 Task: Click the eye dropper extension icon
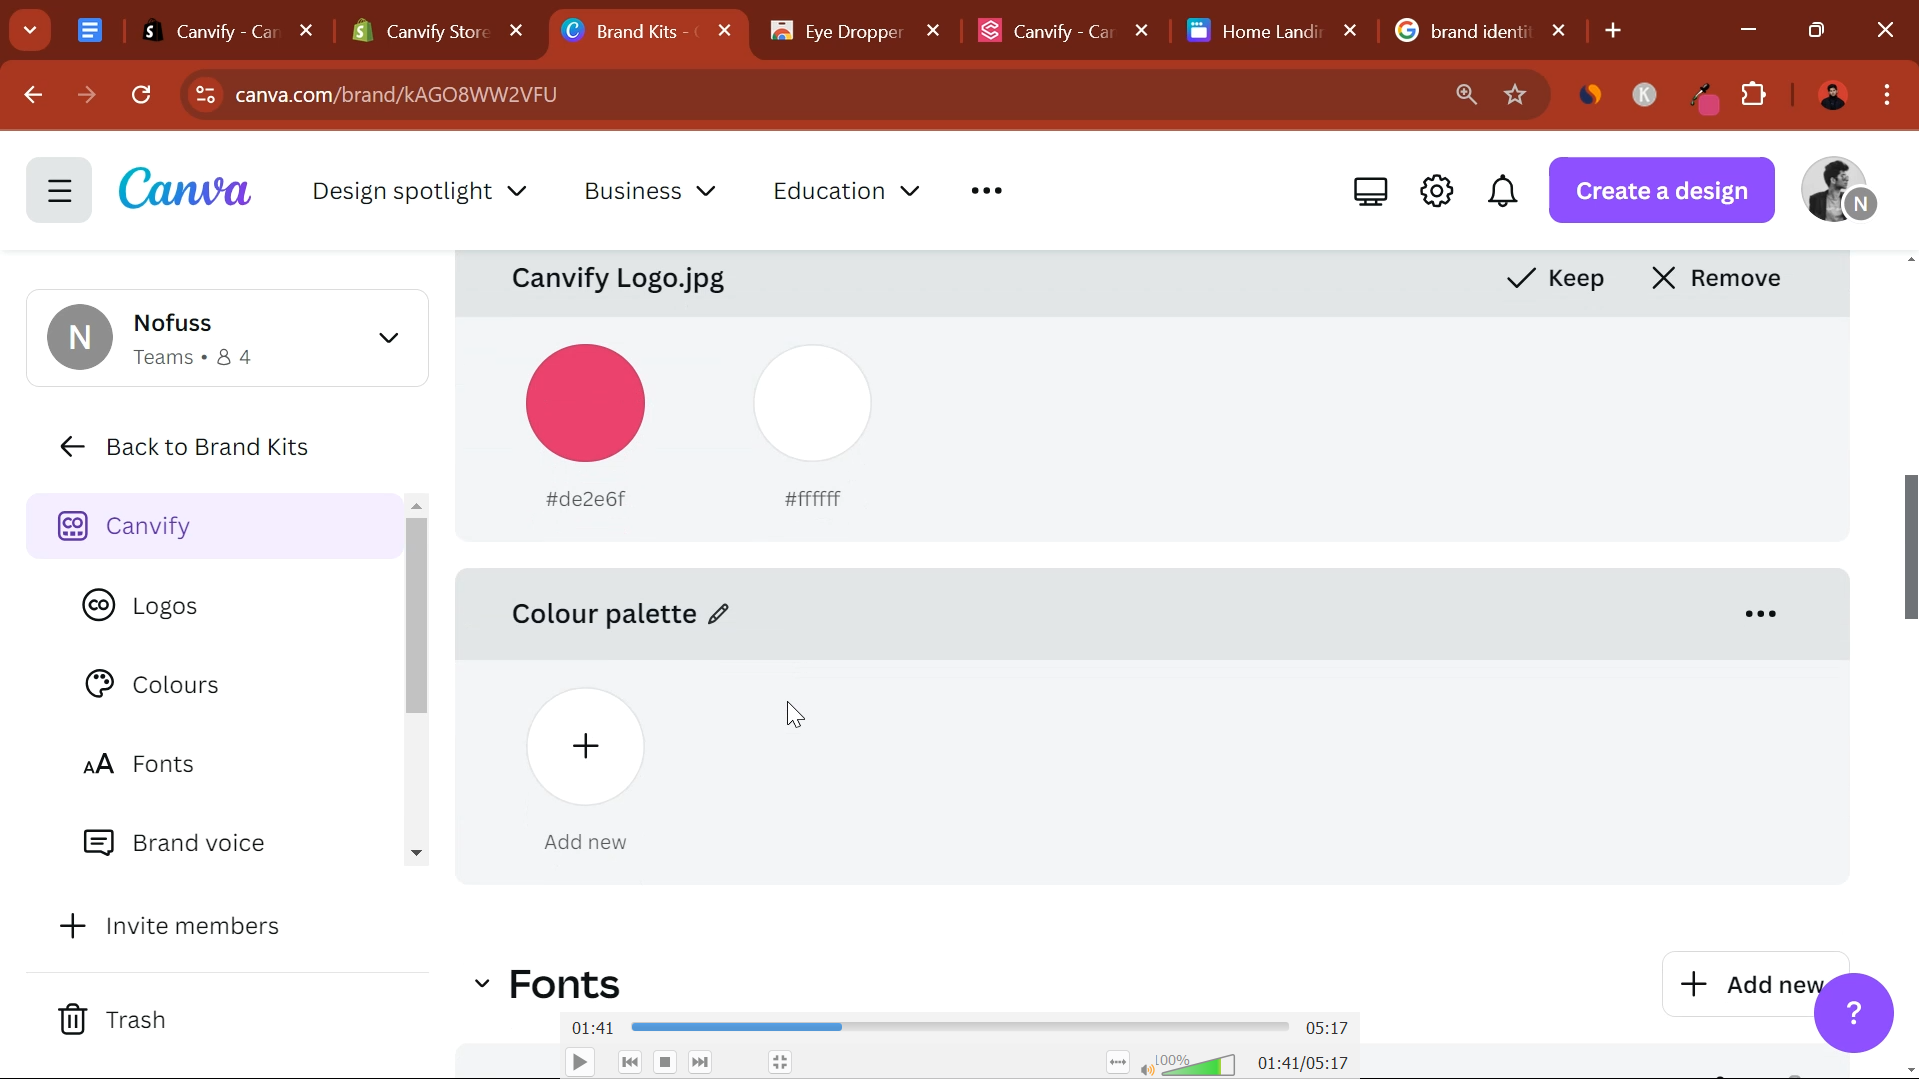(x=1702, y=96)
